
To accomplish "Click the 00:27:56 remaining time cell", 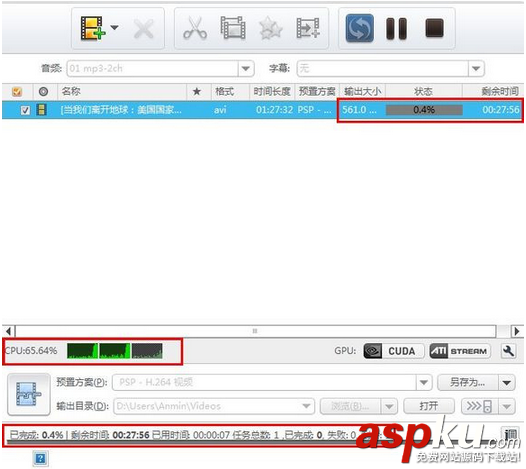I will coord(501,110).
